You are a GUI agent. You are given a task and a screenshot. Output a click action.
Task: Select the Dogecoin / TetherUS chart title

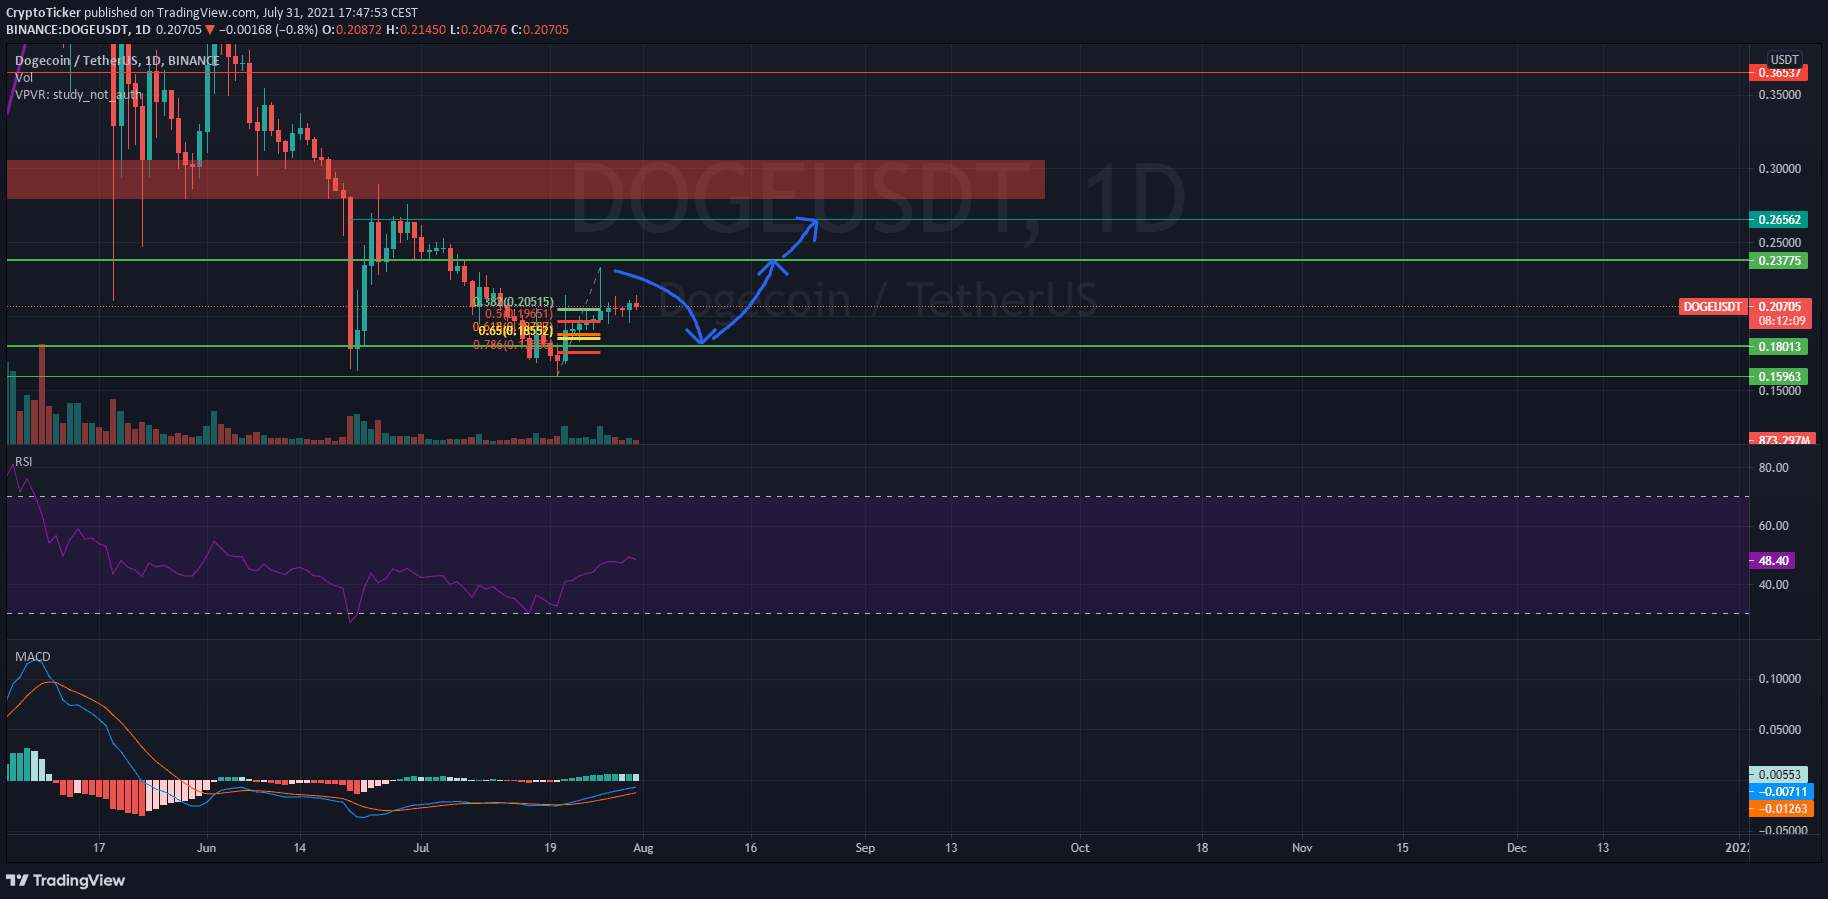click(x=77, y=61)
